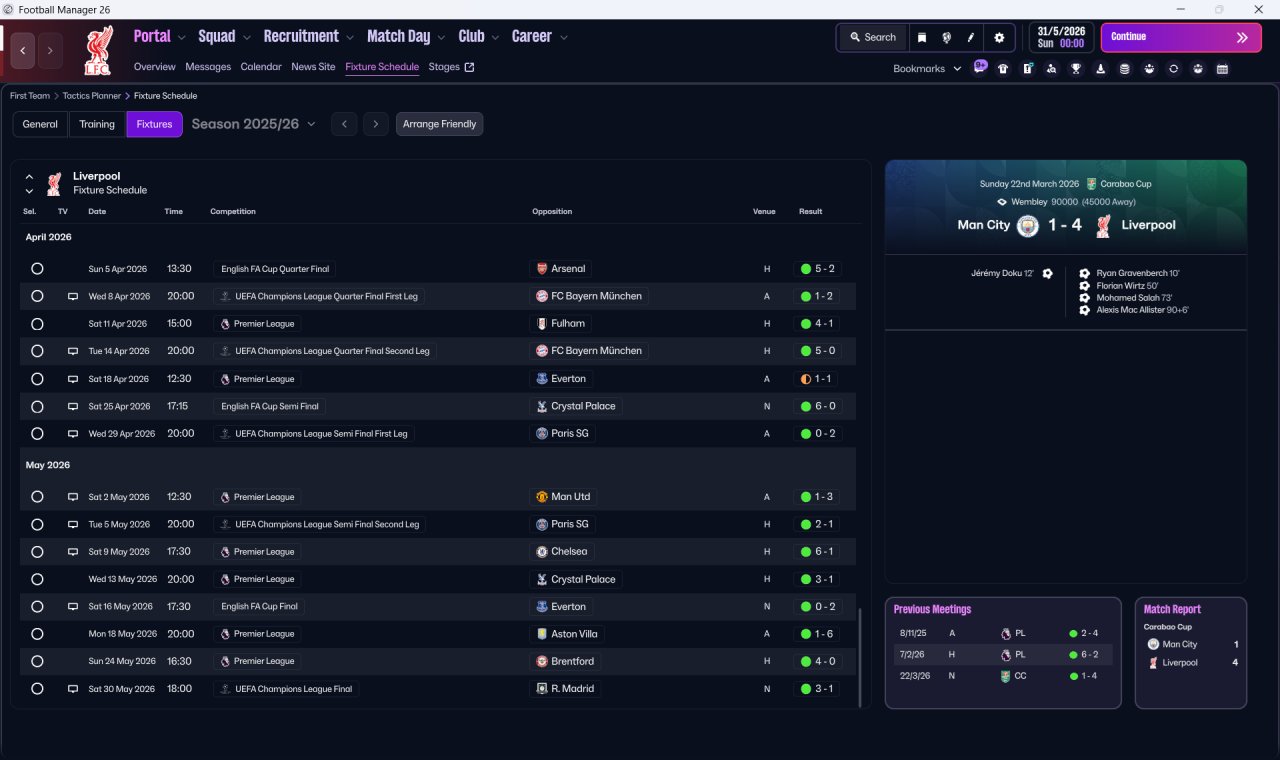The height and width of the screenshot is (760, 1280).
Task: Open the inbox messages icon showing 9+
Action: click(980, 68)
